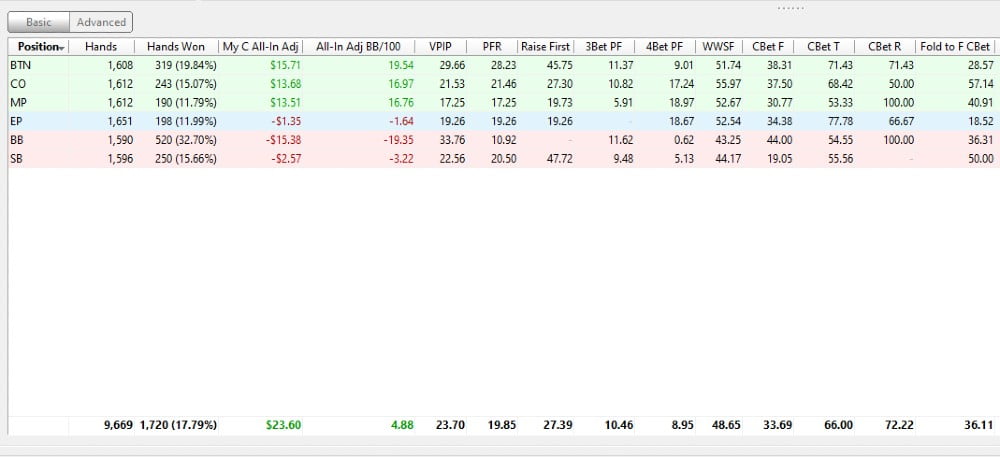
Task: Sort by the Position column header
Action: [38, 47]
